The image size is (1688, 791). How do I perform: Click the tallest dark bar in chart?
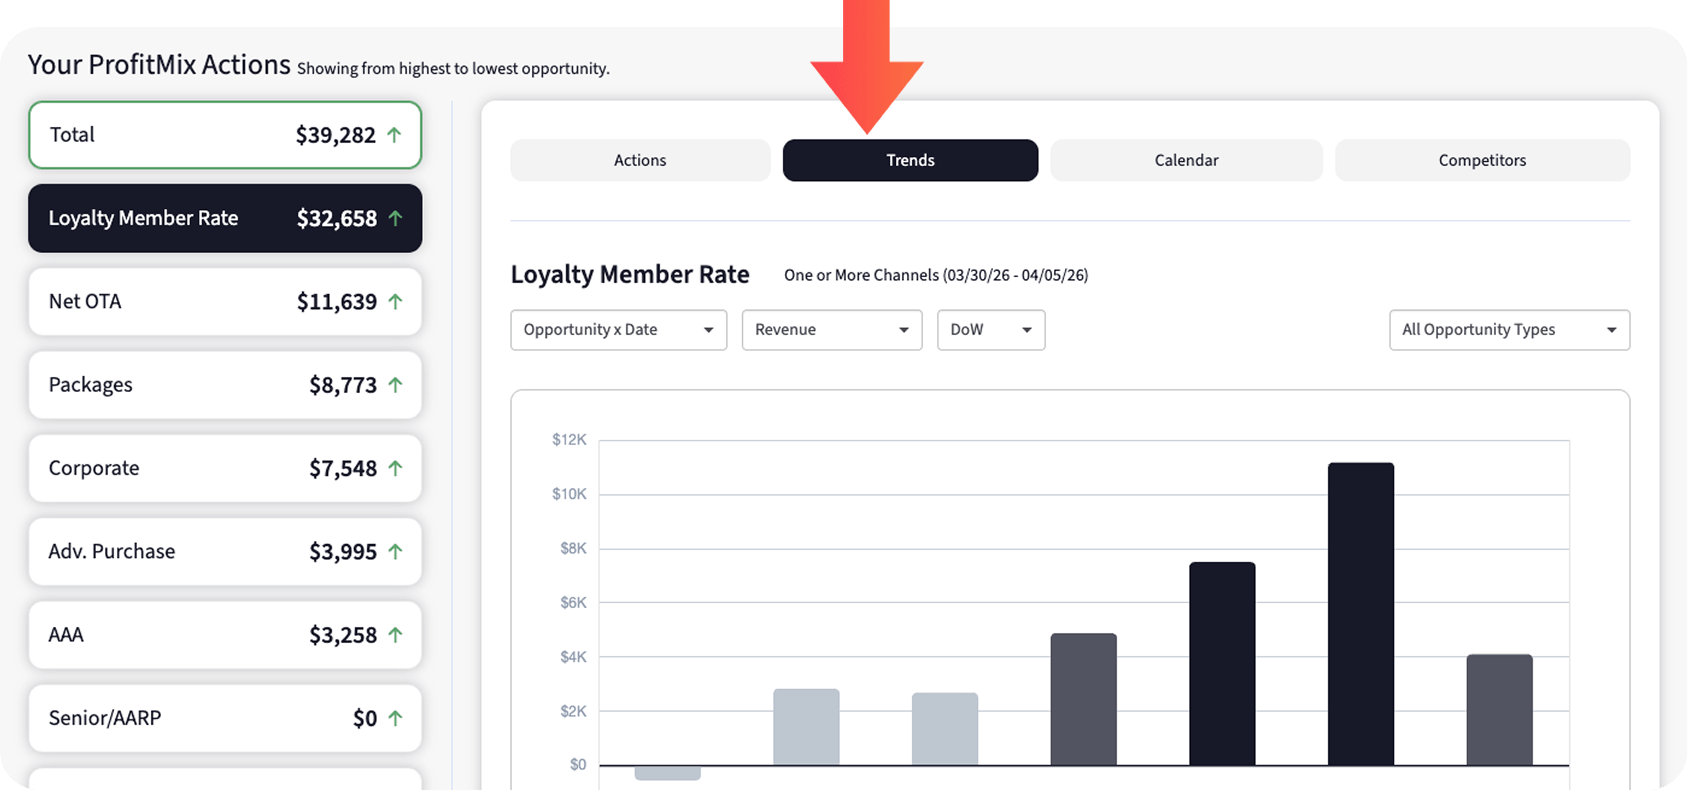(x=1360, y=614)
